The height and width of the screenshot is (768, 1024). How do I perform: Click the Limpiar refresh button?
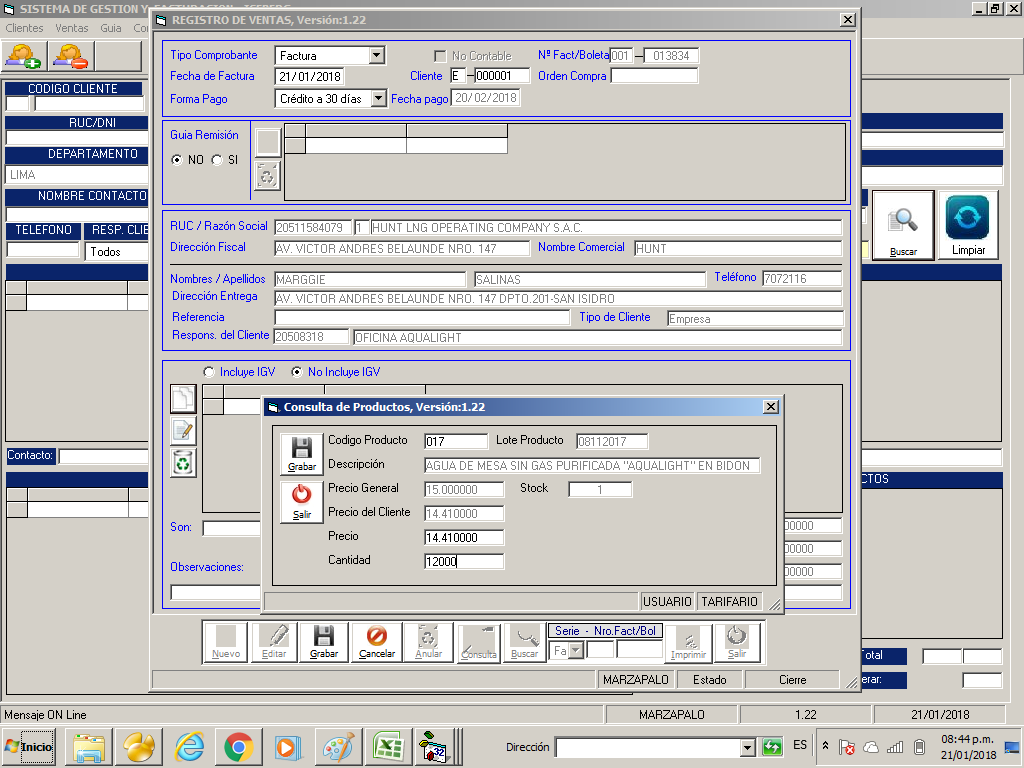point(967,226)
